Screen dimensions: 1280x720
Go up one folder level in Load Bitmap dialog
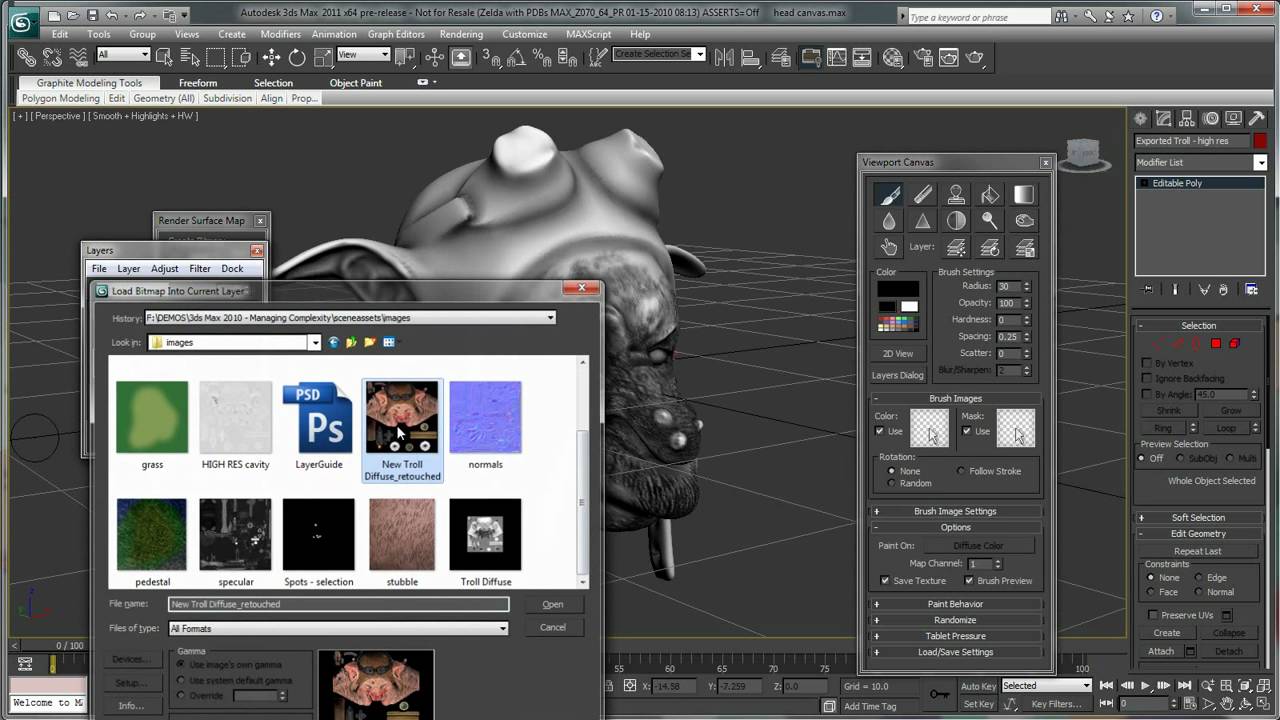click(351, 342)
